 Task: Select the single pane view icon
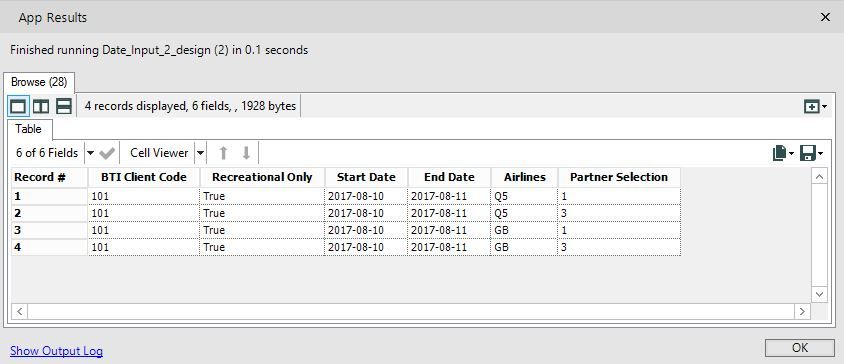(18, 106)
